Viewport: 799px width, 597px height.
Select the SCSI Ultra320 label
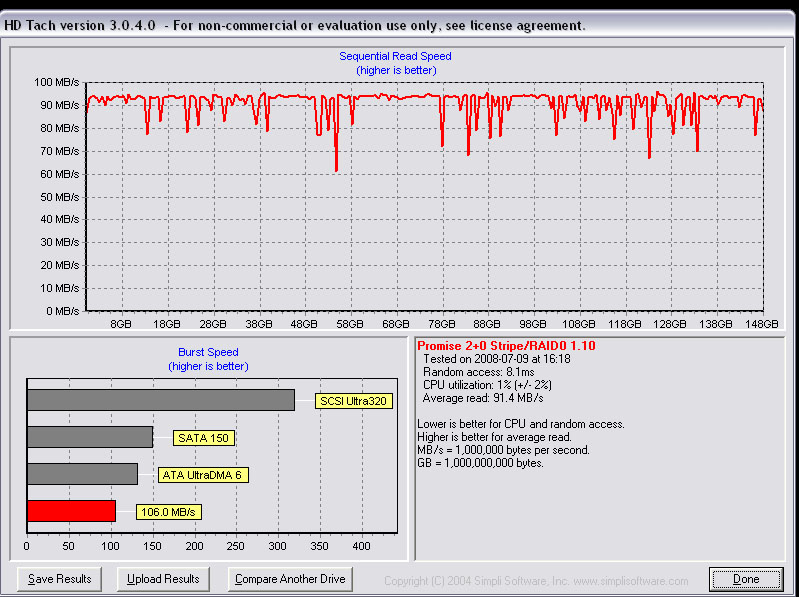[354, 401]
